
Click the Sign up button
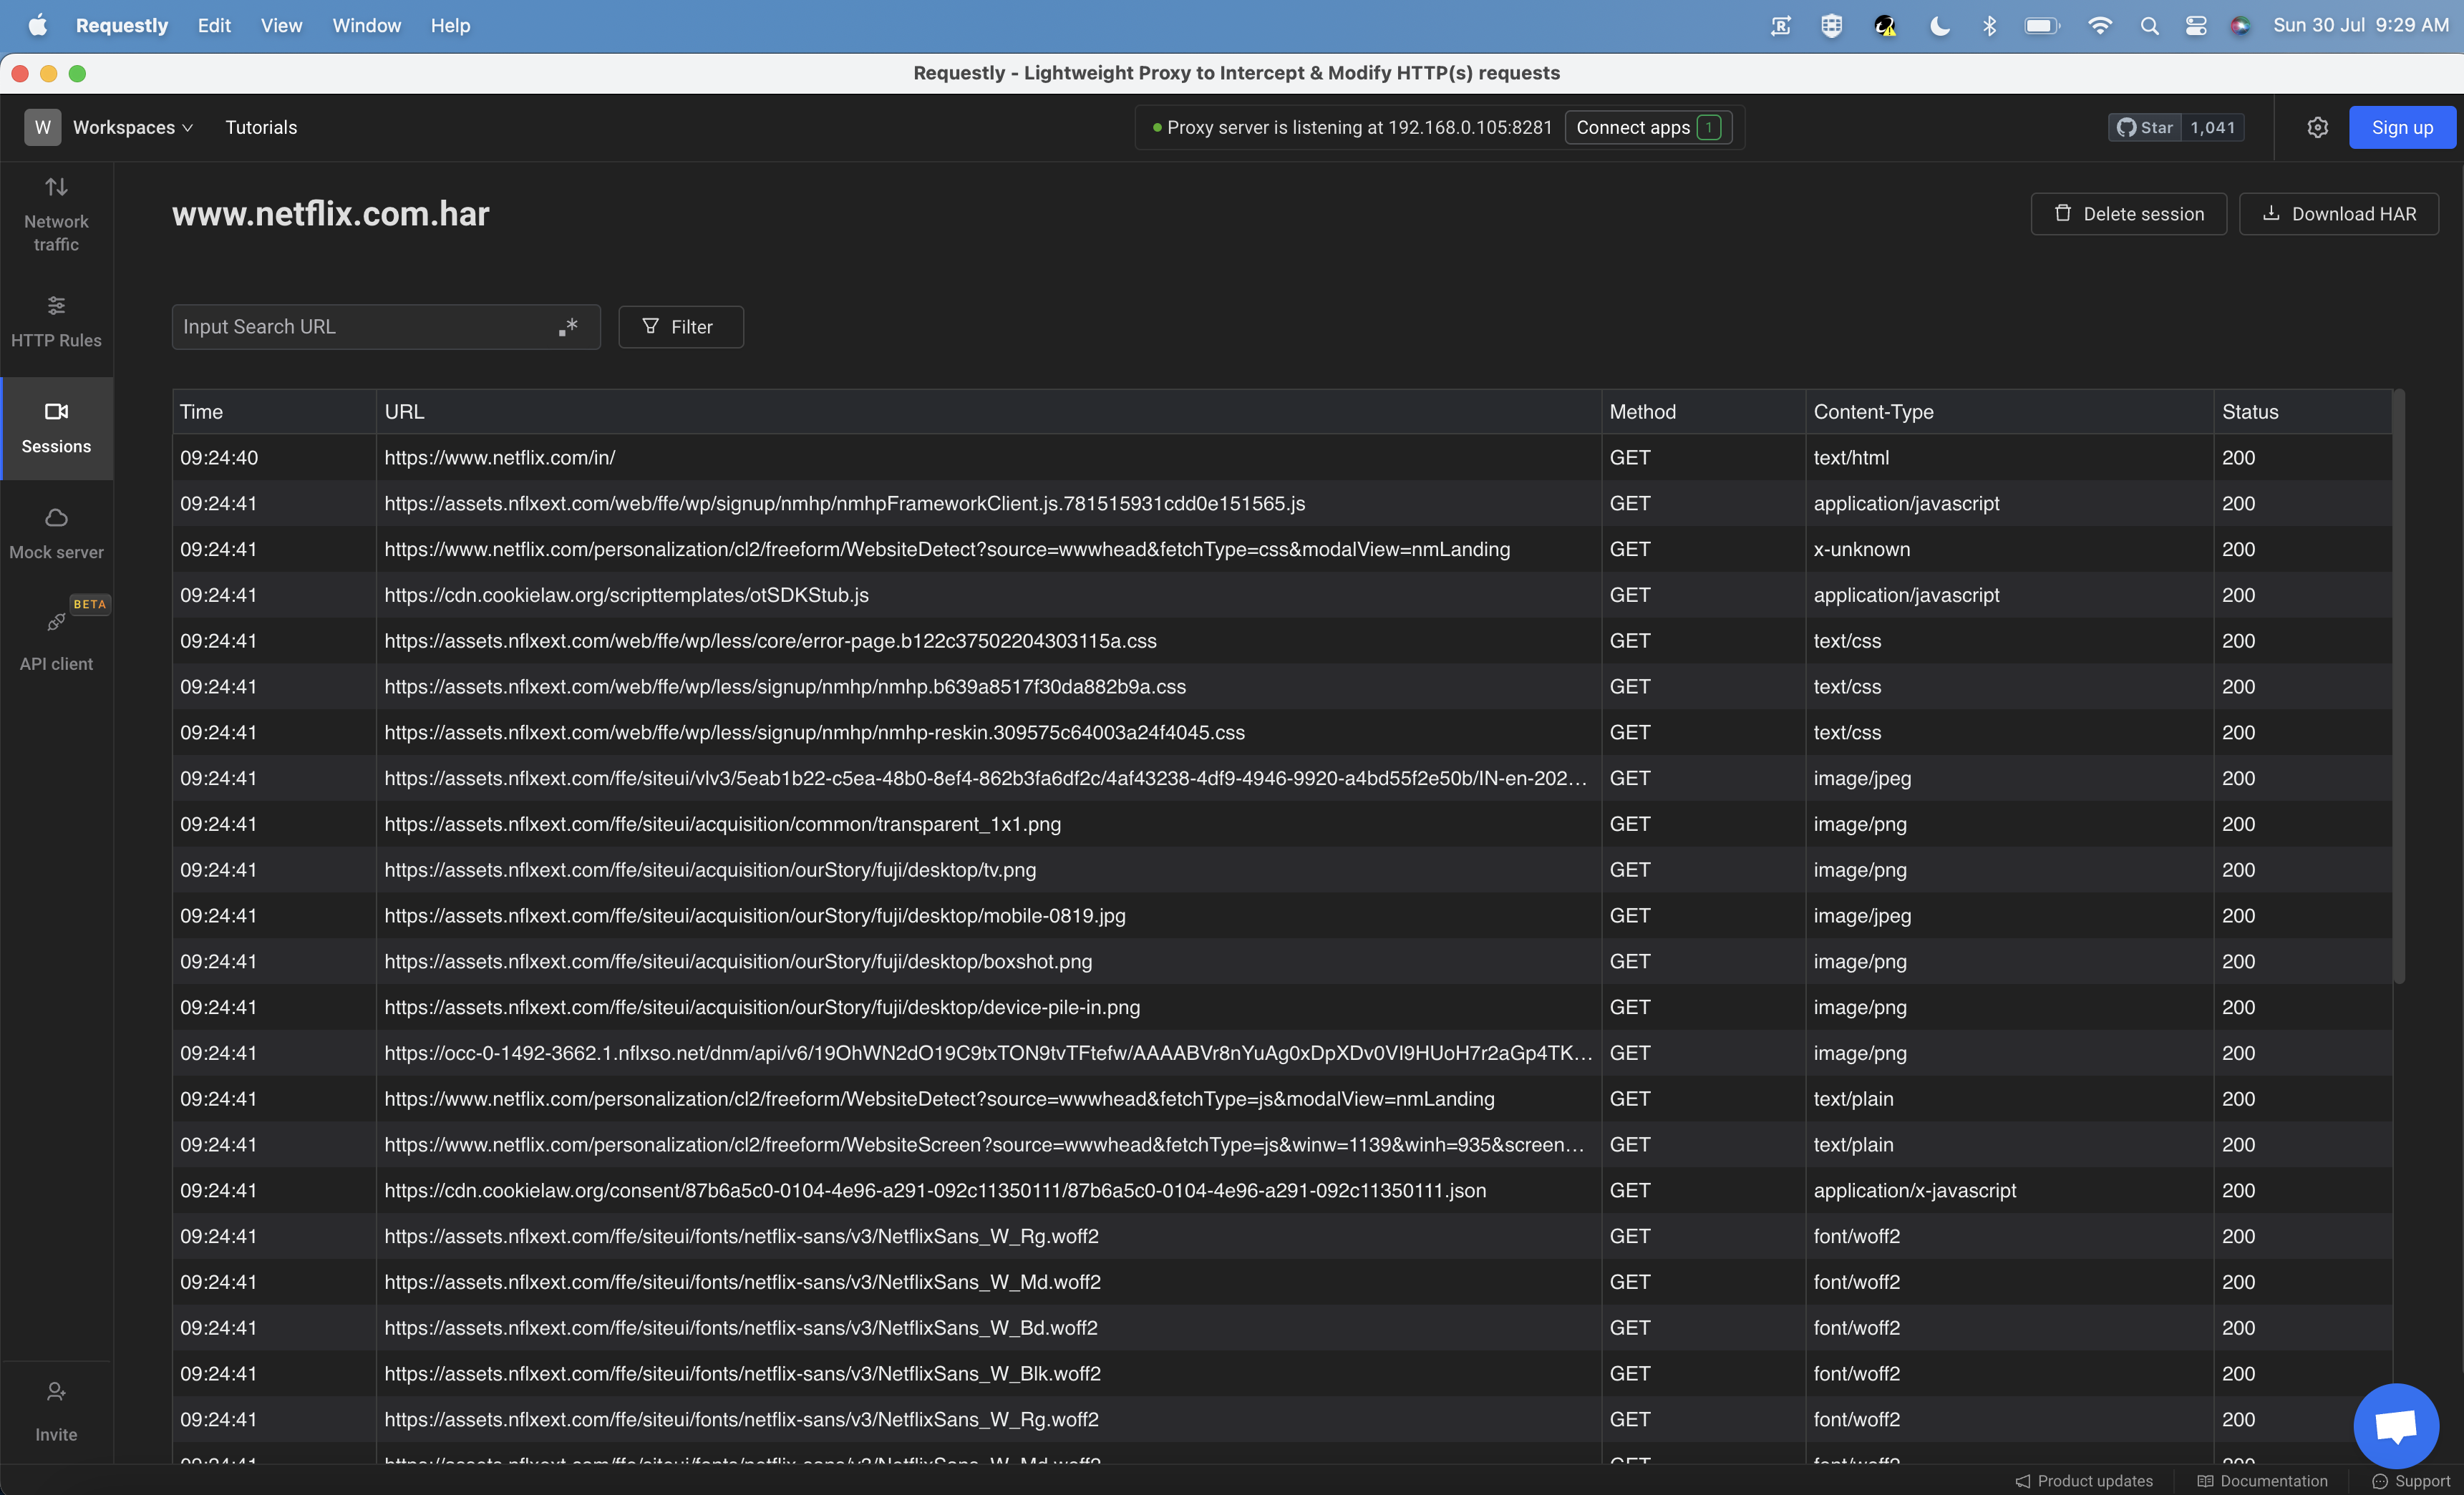pyautogui.click(x=2402, y=127)
